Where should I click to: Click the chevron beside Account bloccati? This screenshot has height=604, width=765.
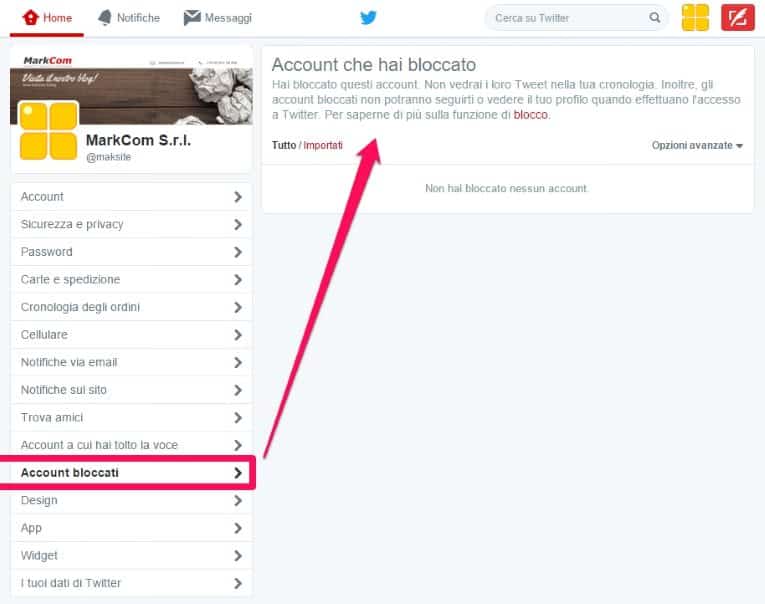click(238, 472)
